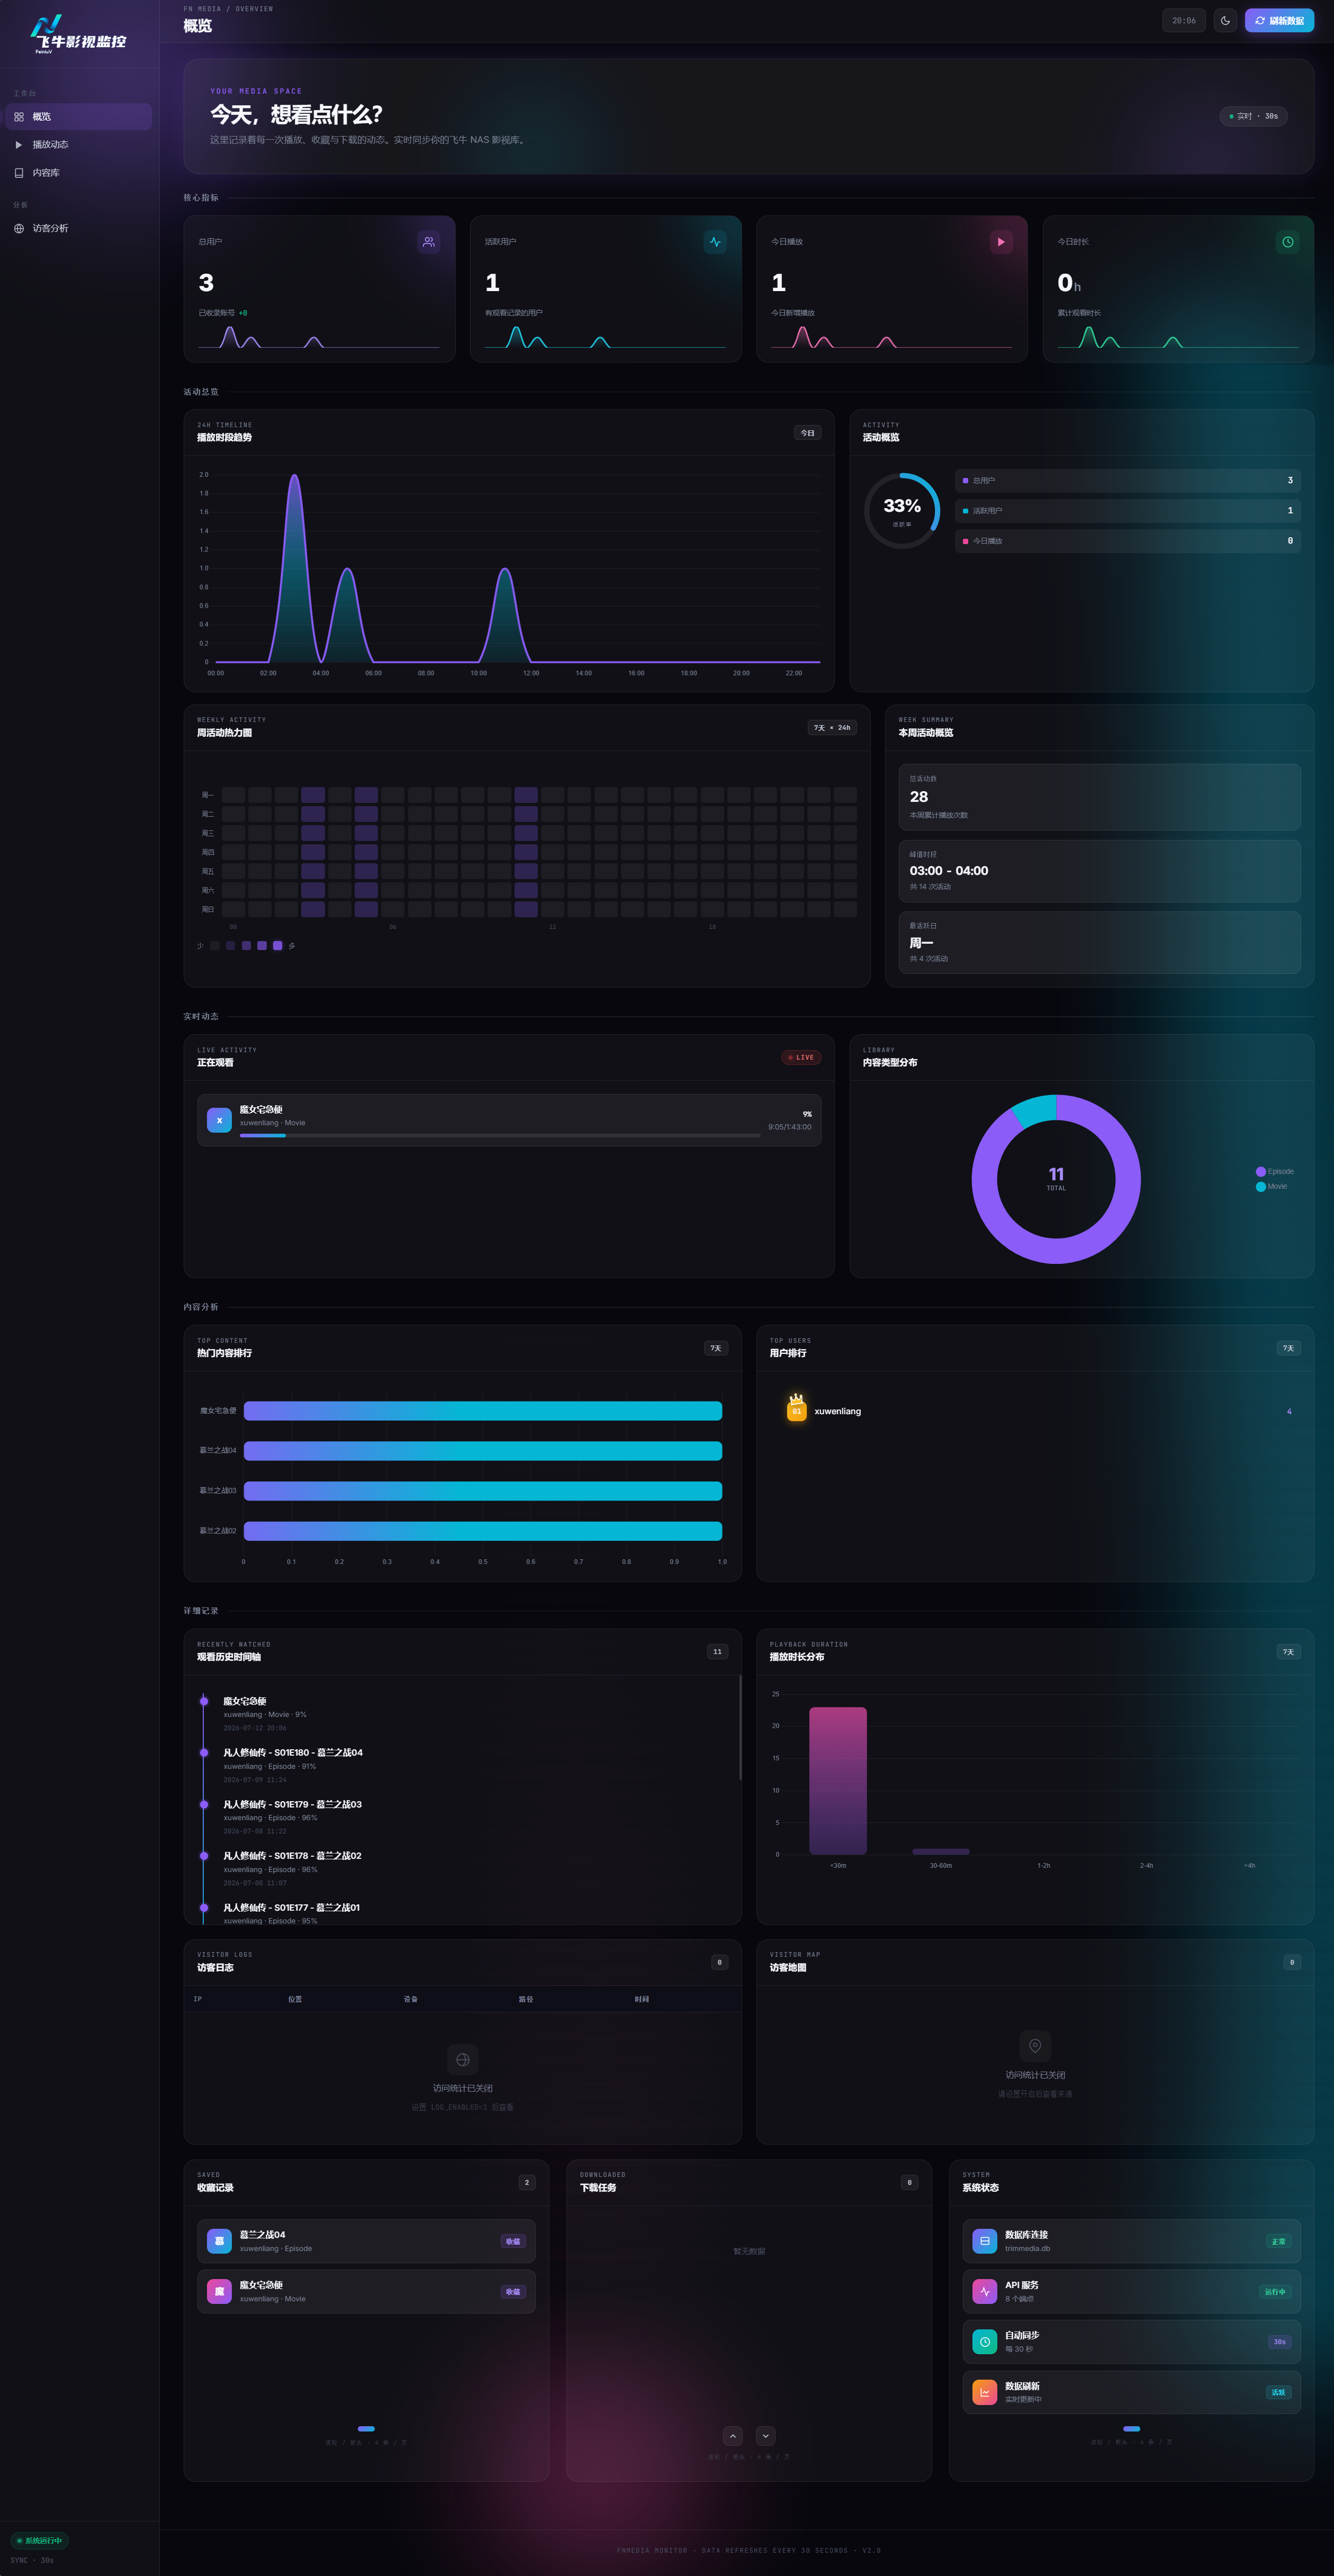This screenshot has height=2576, width=1334.
Task: Click the 今日 badge on 播放时段趋势
Action: pyautogui.click(x=807, y=433)
